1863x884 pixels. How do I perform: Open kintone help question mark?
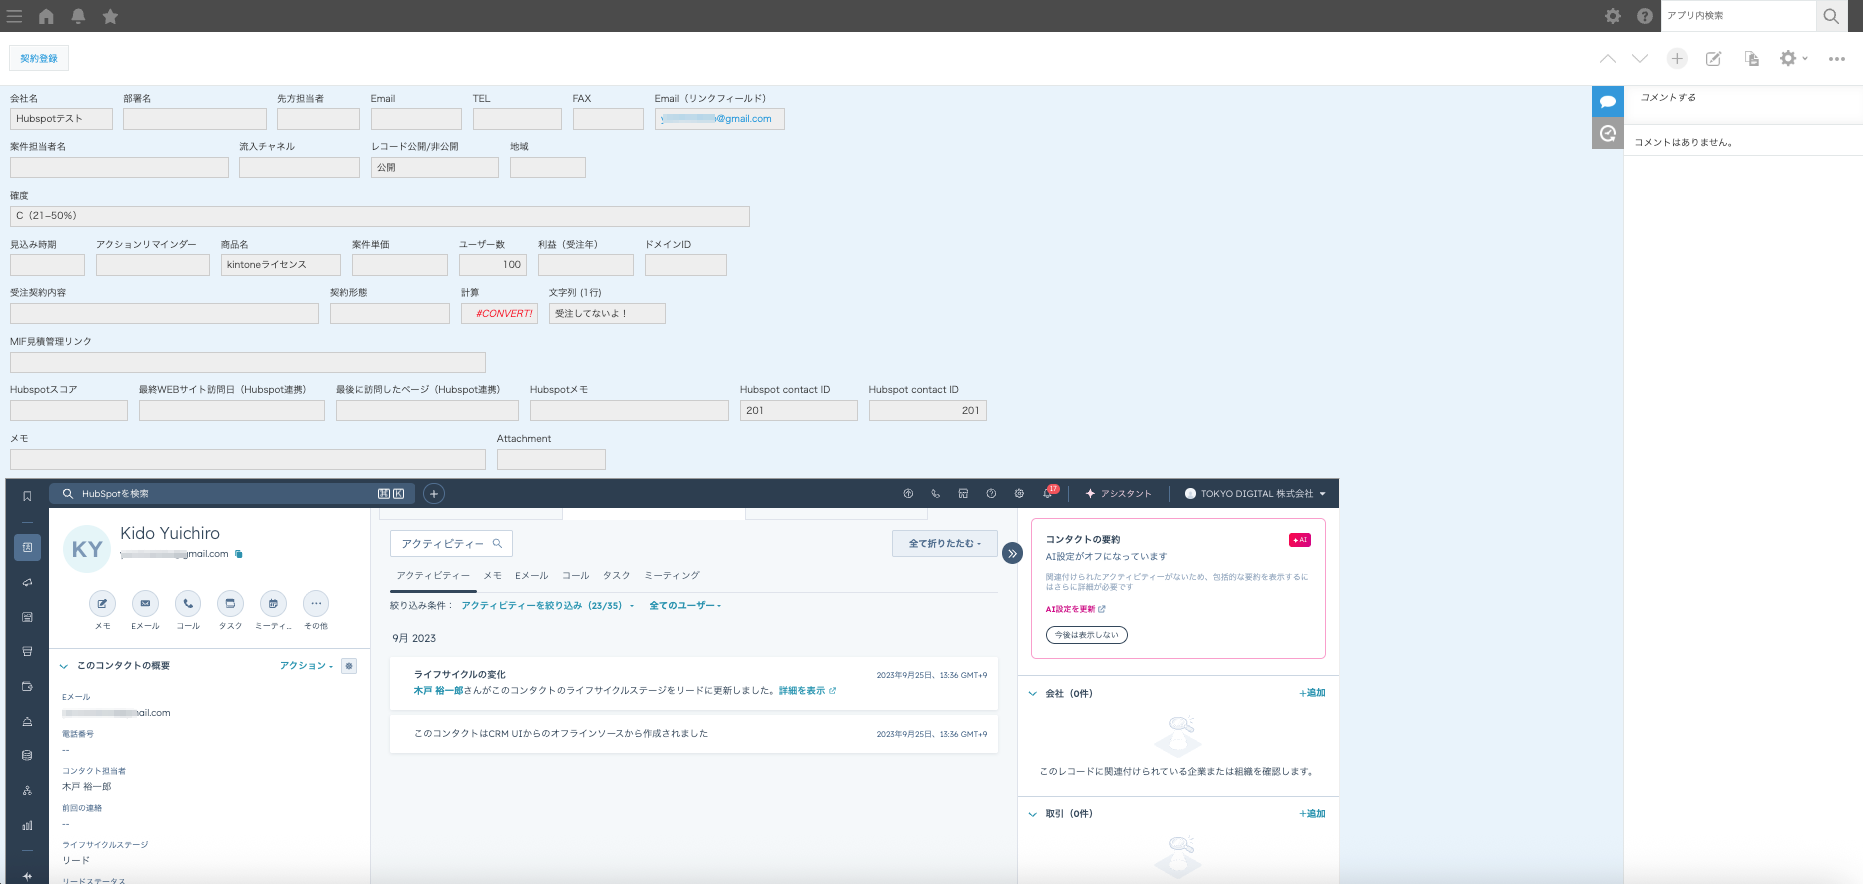tap(1645, 16)
